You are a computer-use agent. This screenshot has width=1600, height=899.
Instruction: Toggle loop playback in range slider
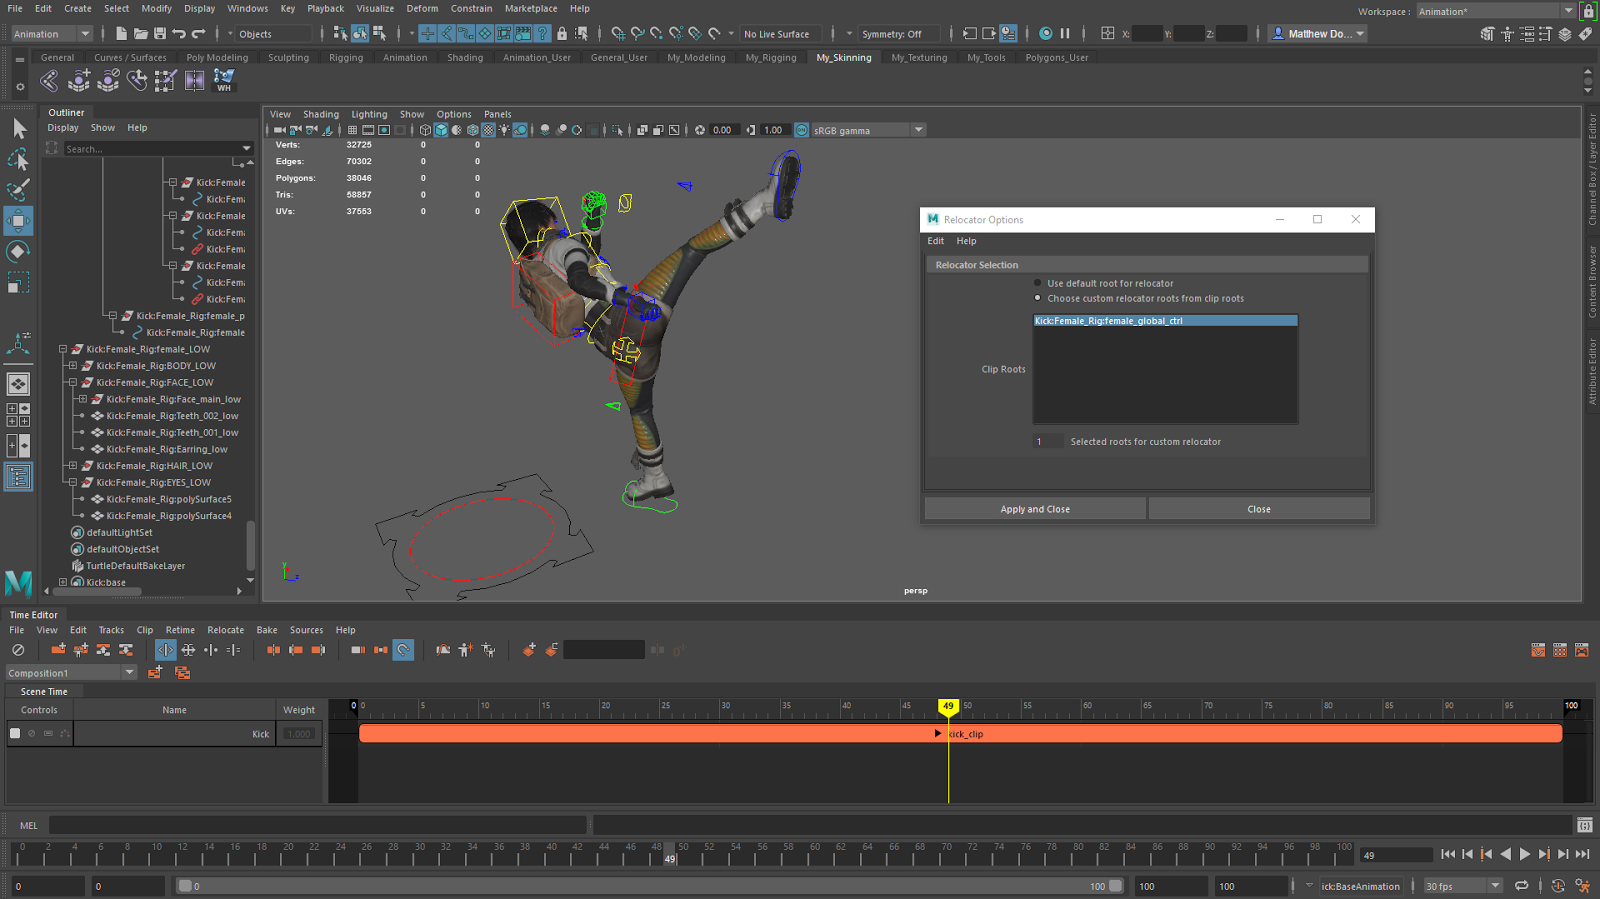(1521, 886)
